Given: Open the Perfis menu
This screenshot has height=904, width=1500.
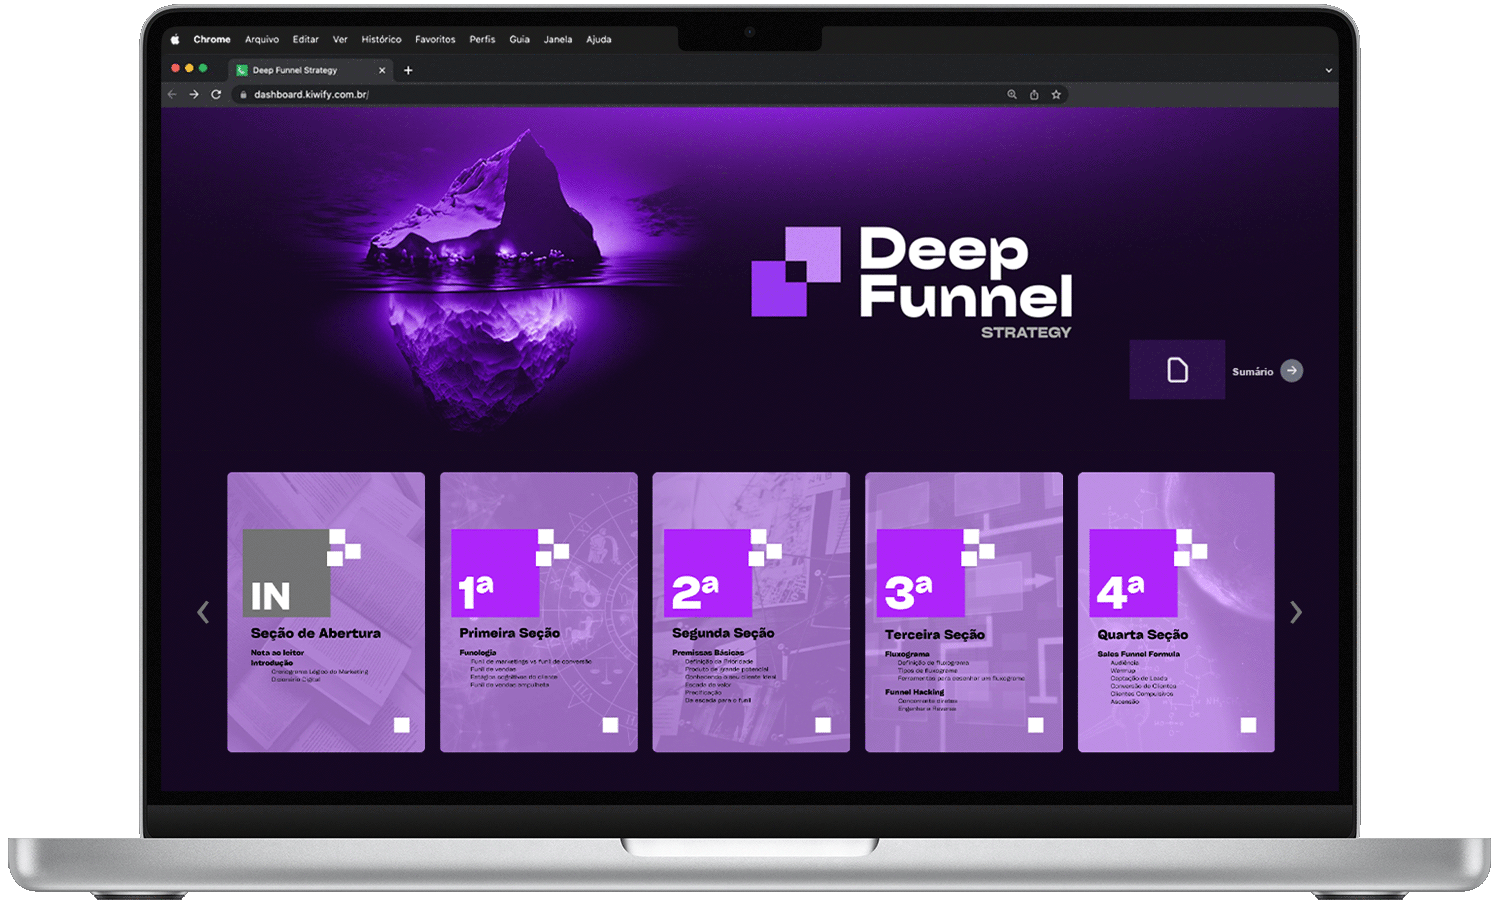Looking at the screenshot, I should [x=482, y=40].
